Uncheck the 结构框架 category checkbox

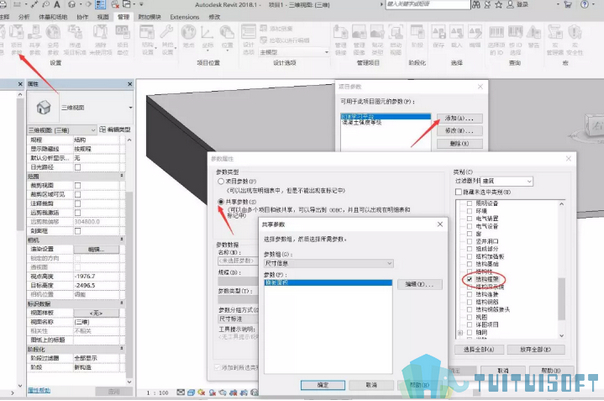tap(470, 279)
